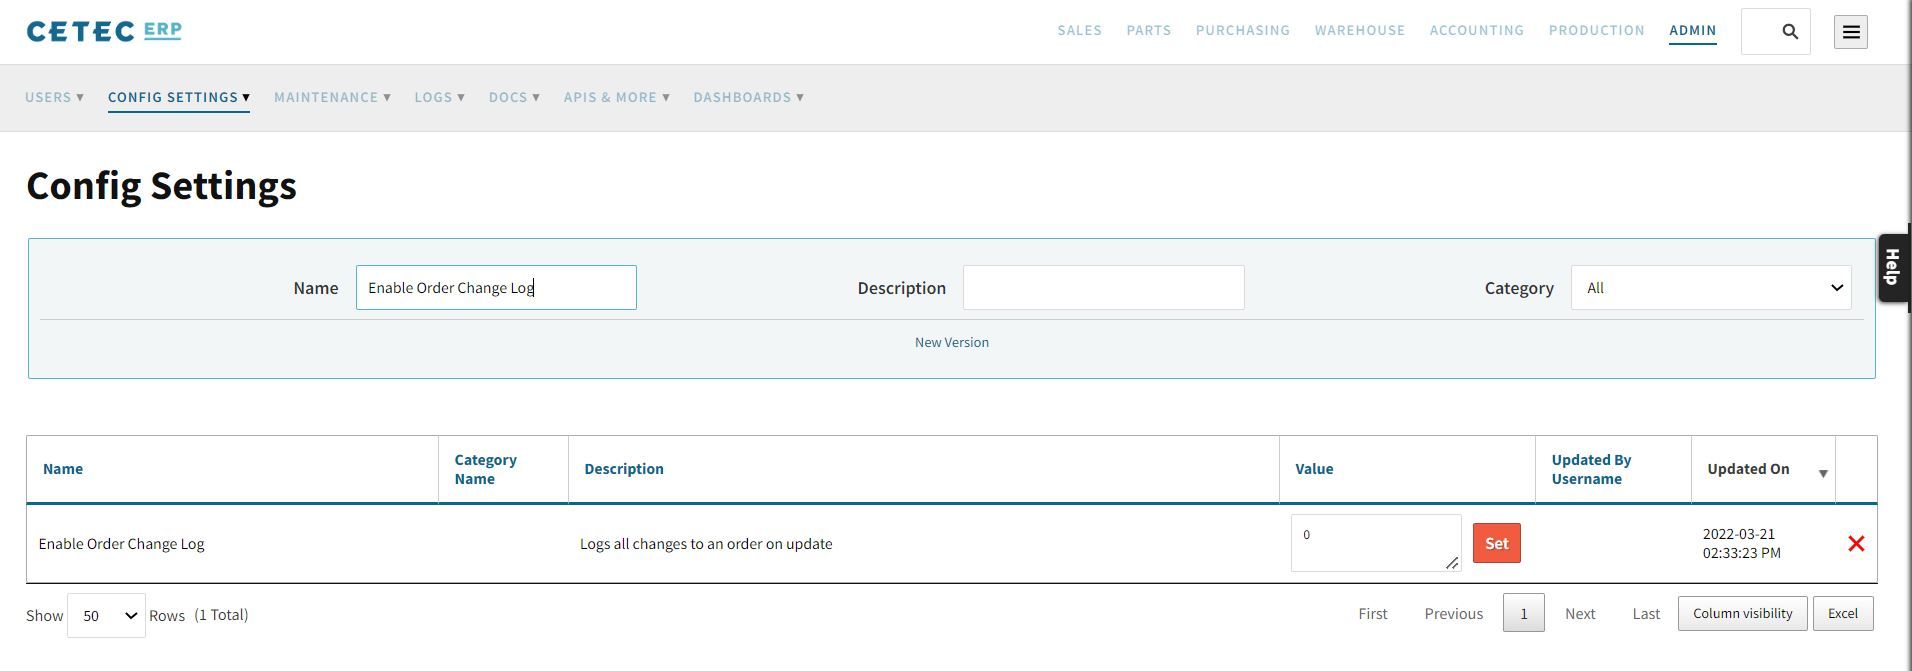Expand the Category dropdown
Viewport: 1912px width, 671px height.
coord(1711,288)
